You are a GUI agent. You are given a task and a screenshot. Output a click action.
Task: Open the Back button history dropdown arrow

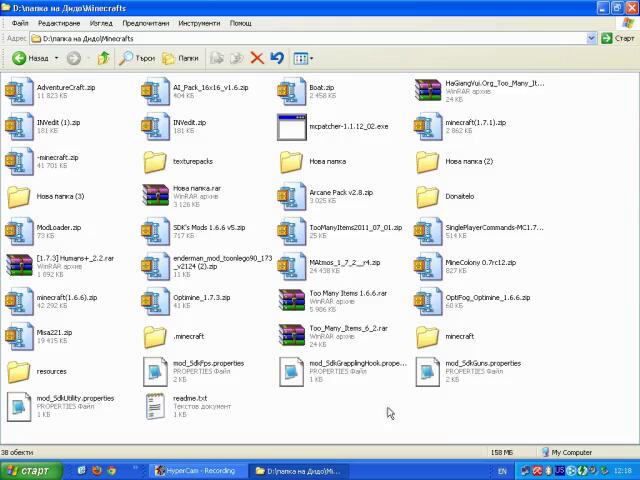59,58
